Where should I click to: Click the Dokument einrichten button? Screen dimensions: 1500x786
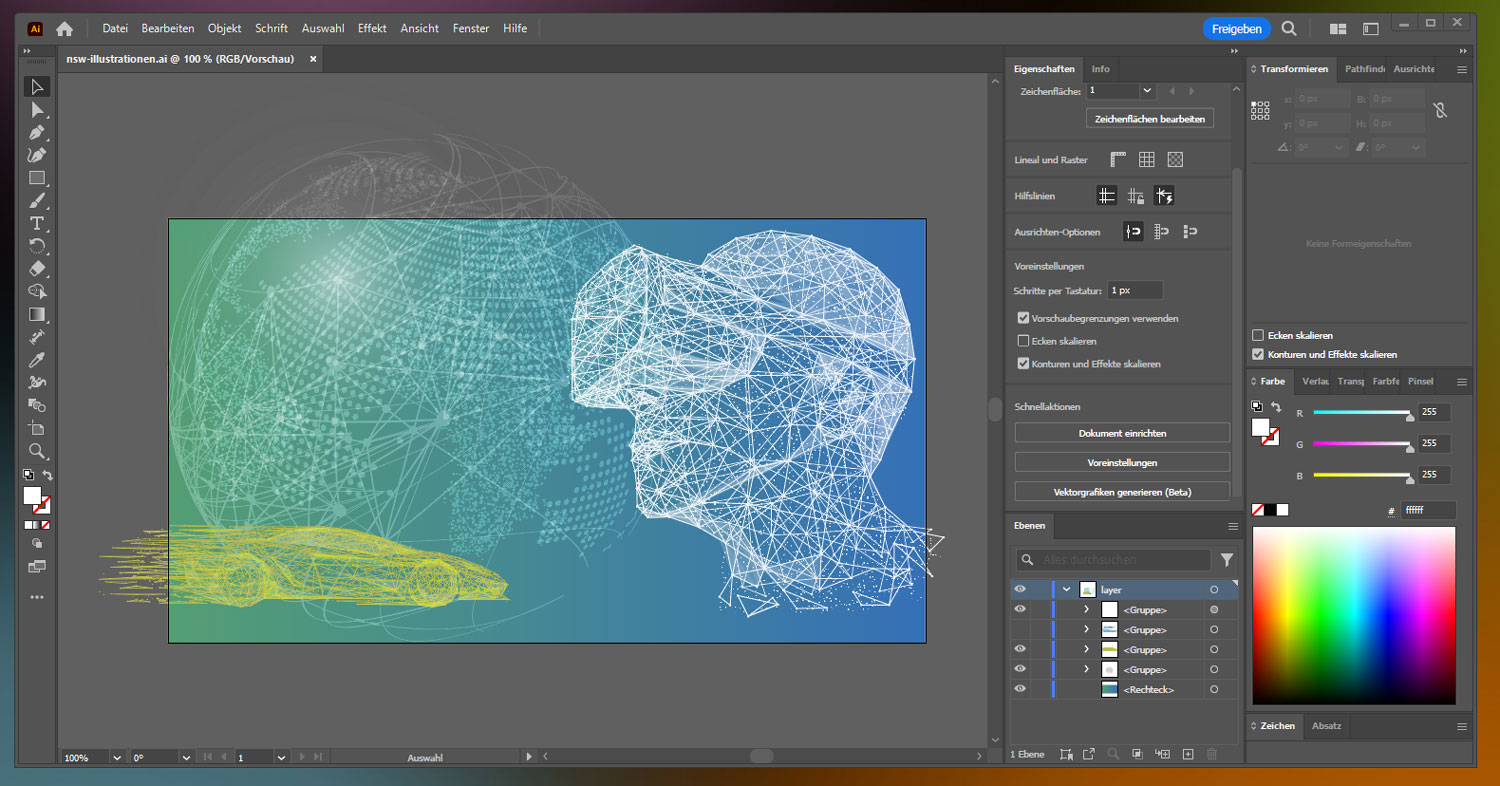1122,433
